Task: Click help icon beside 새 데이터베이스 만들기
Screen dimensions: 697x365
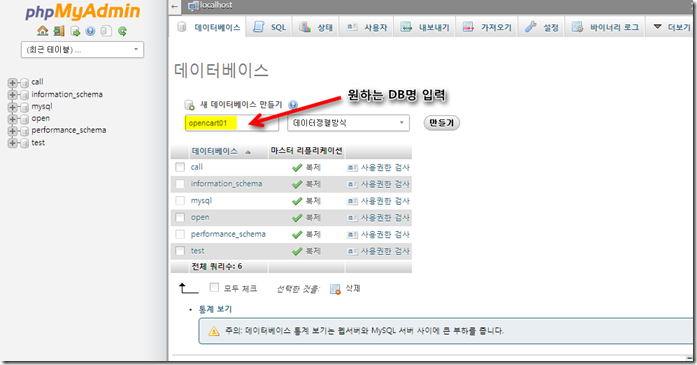Action: pos(292,105)
